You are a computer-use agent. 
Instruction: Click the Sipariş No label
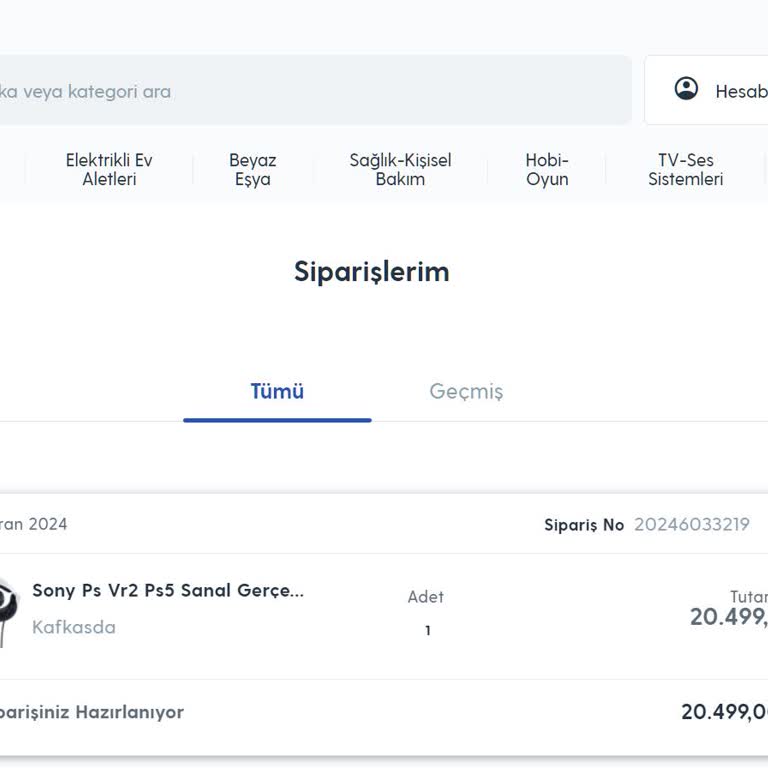584,525
